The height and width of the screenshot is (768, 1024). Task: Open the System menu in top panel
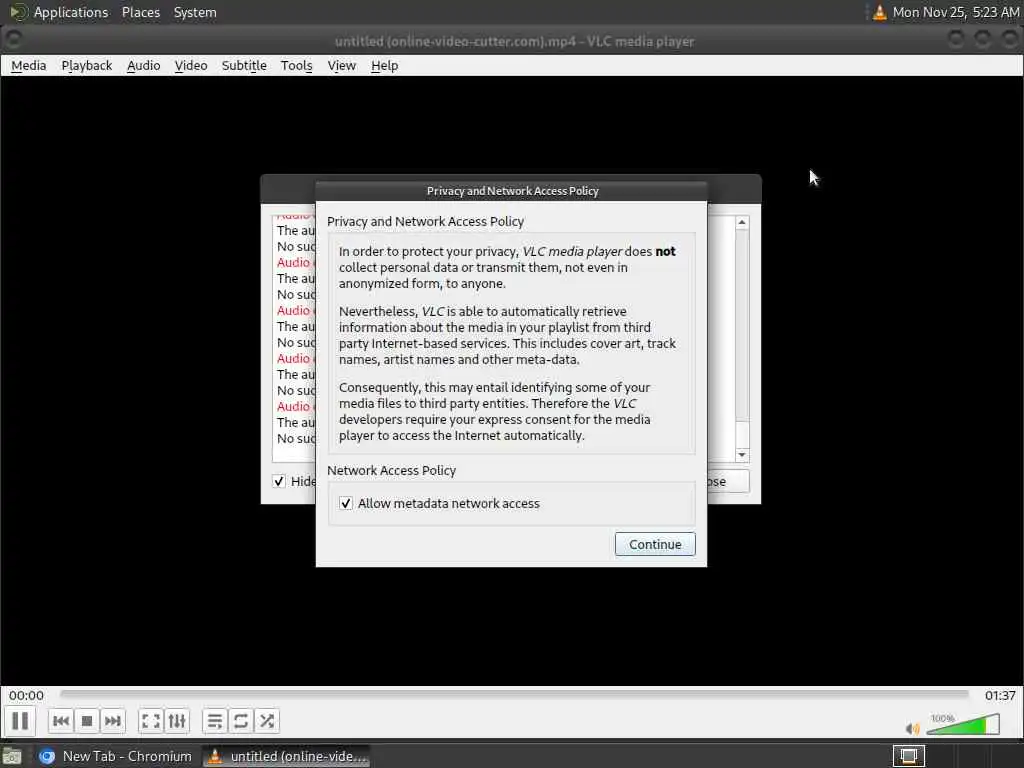[195, 12]
